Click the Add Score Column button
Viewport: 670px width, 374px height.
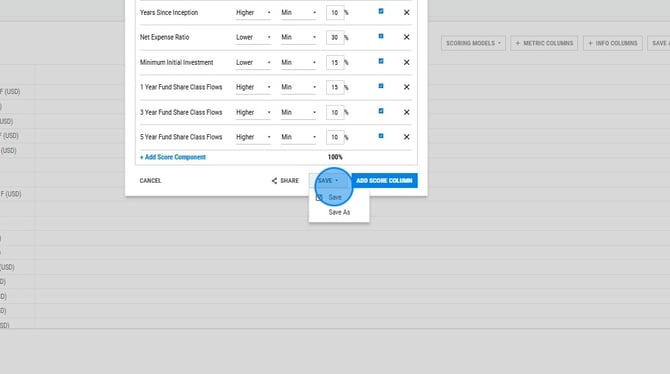pyautogui.click(x=384, y=180)
